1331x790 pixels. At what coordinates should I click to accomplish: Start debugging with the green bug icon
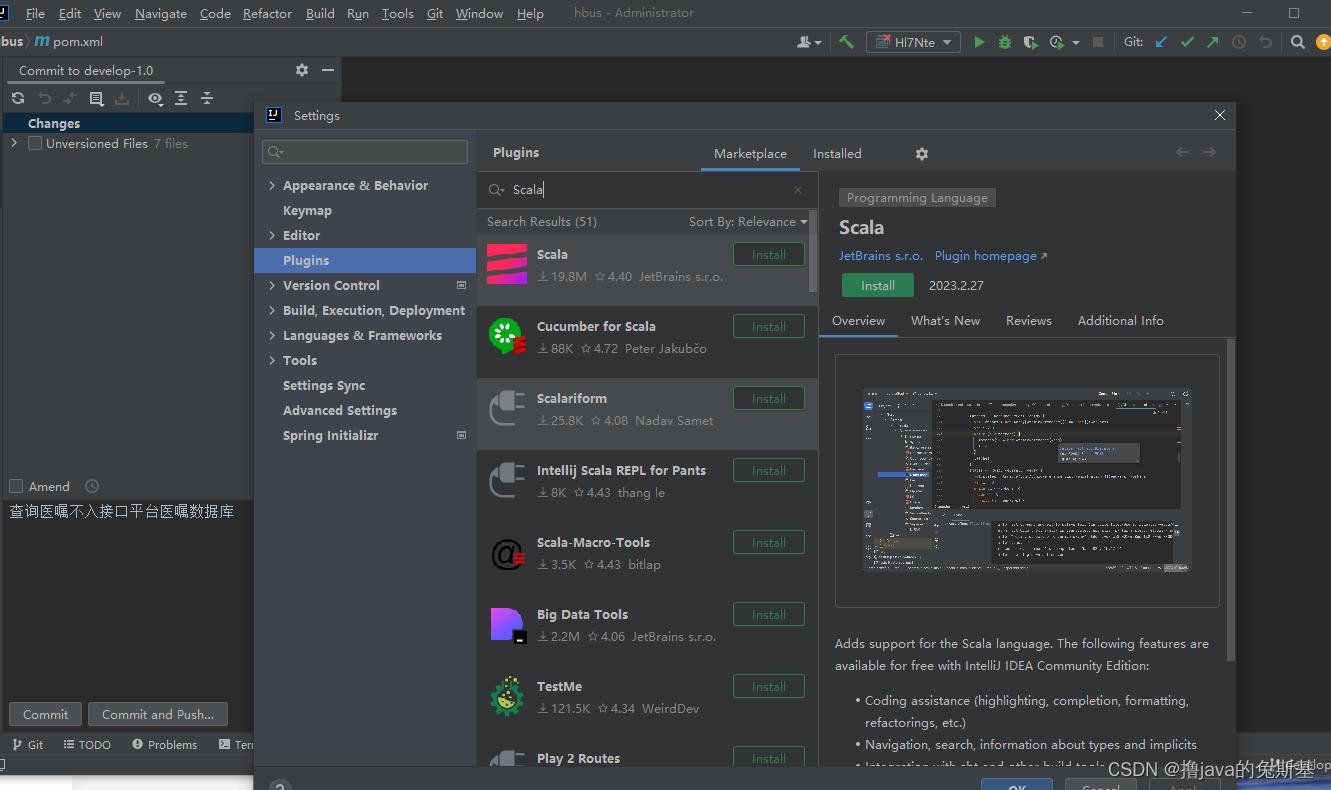tap(1005, 42)
